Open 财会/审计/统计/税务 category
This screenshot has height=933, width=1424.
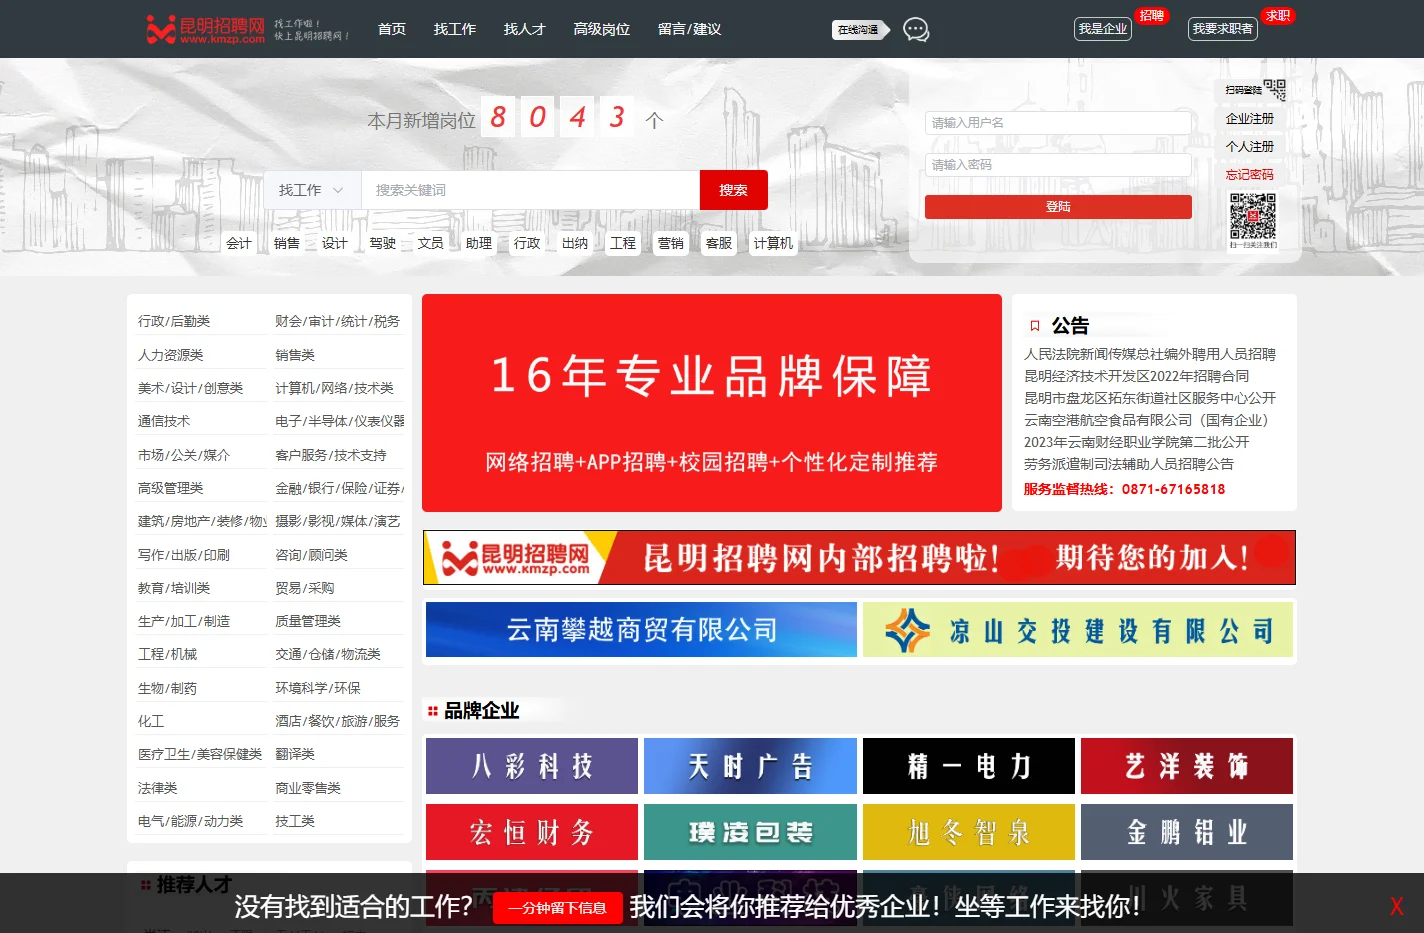pos(337,321)
